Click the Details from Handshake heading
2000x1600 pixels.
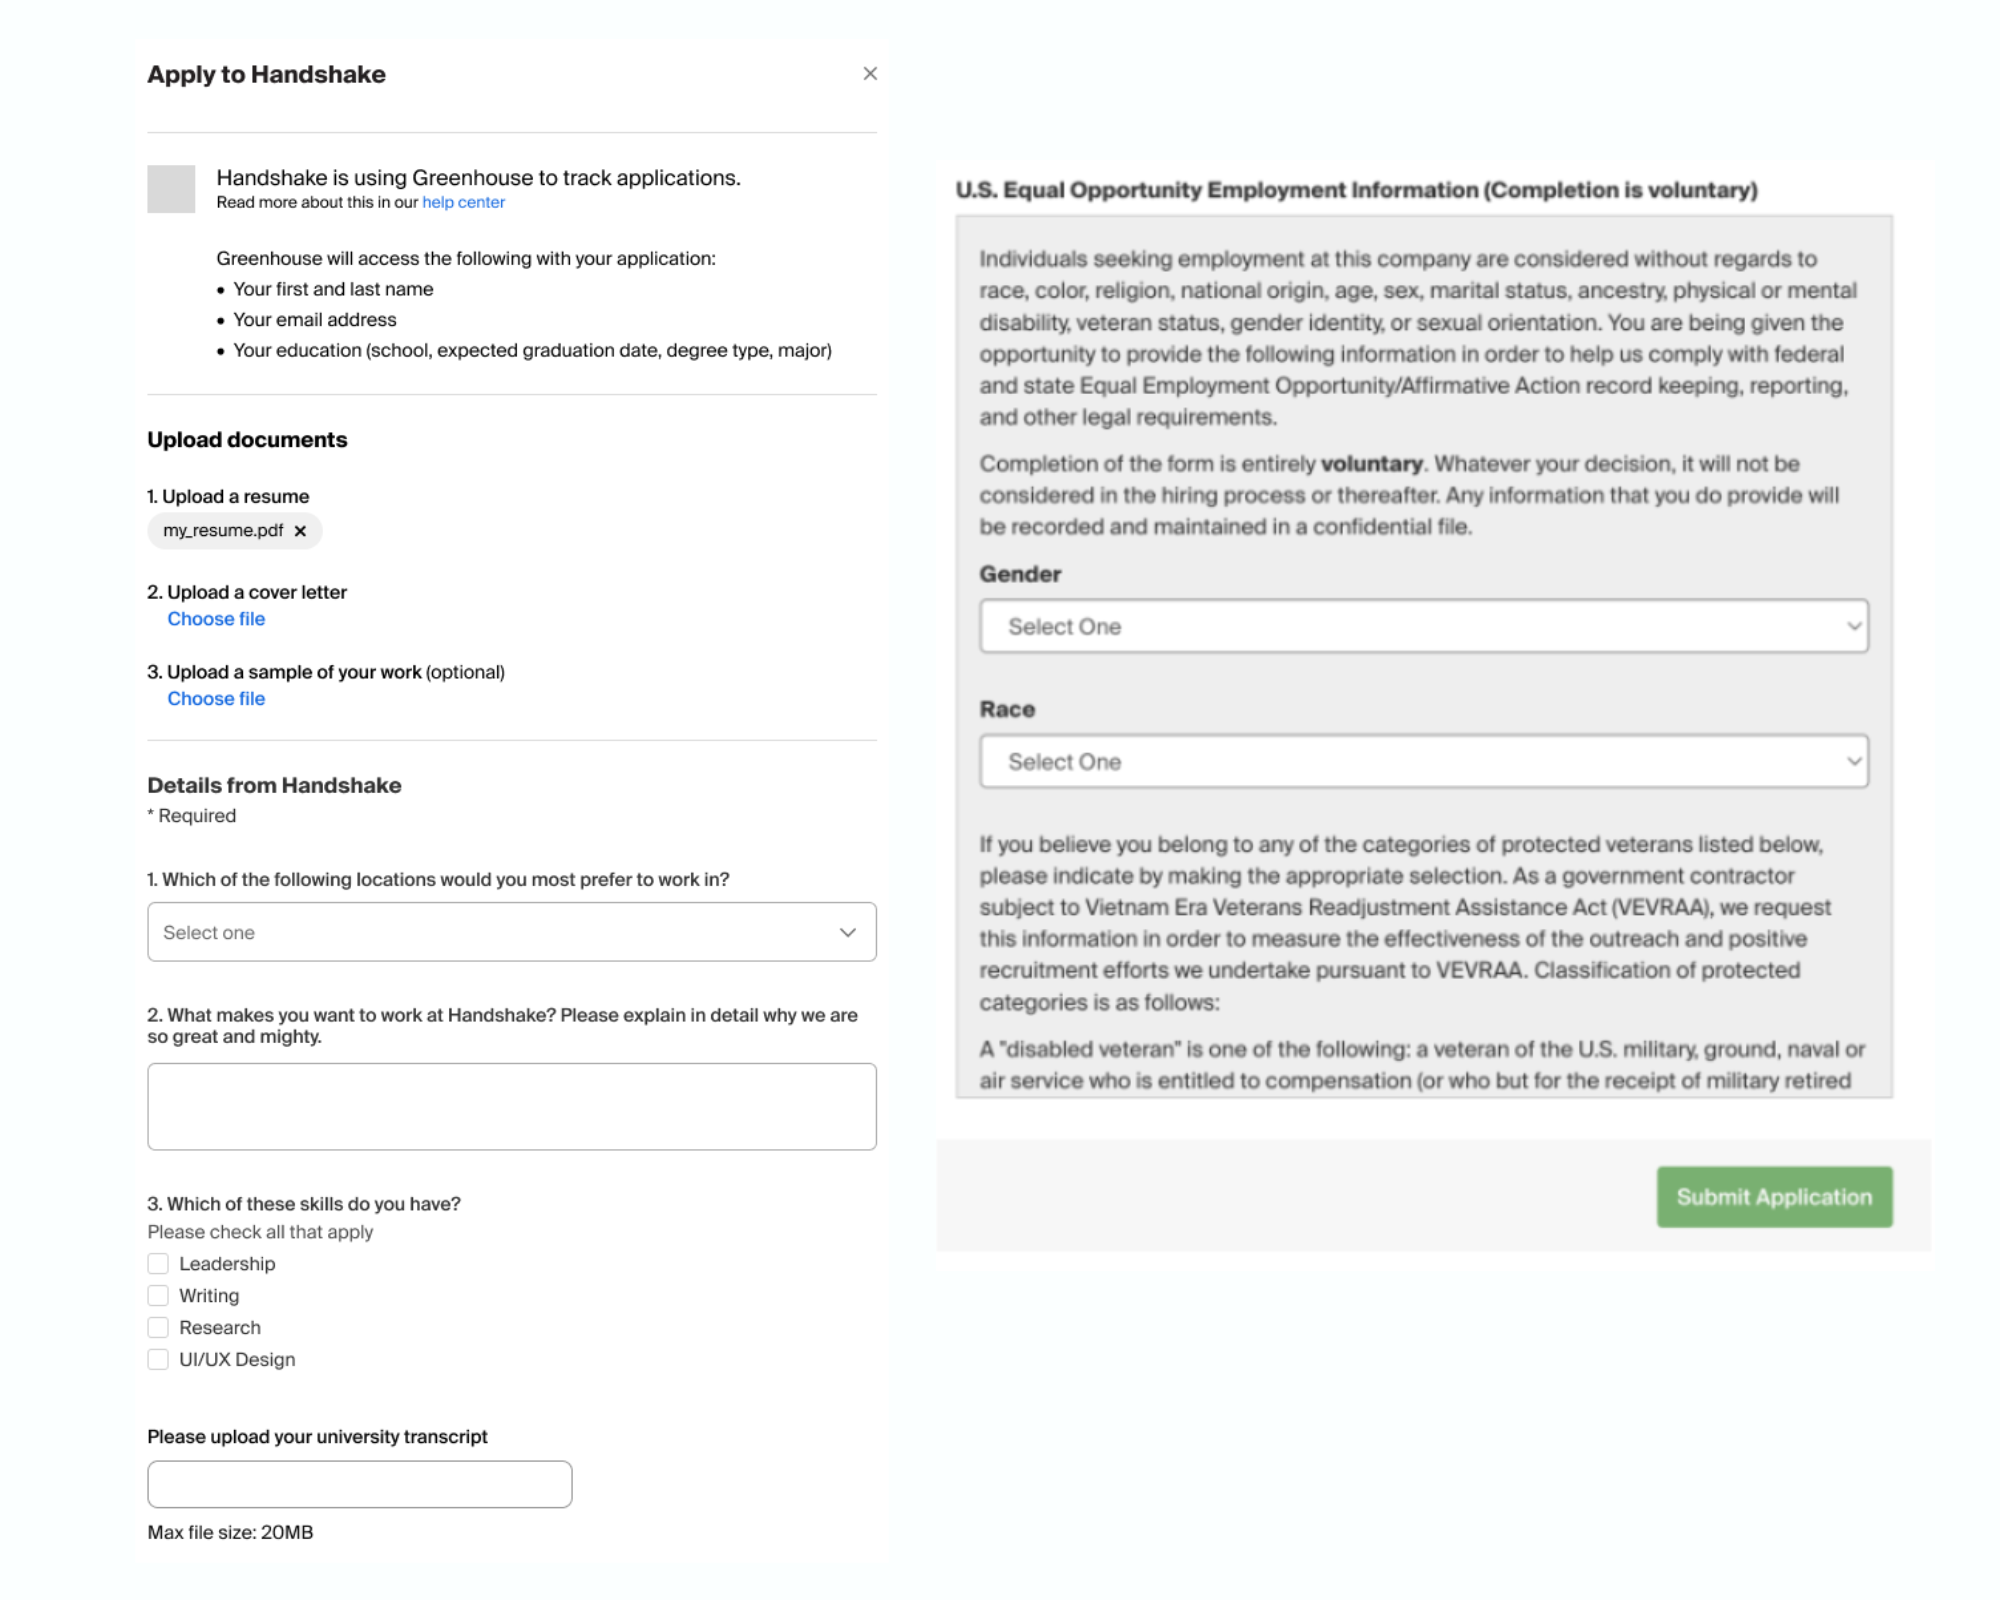point(274,785)
